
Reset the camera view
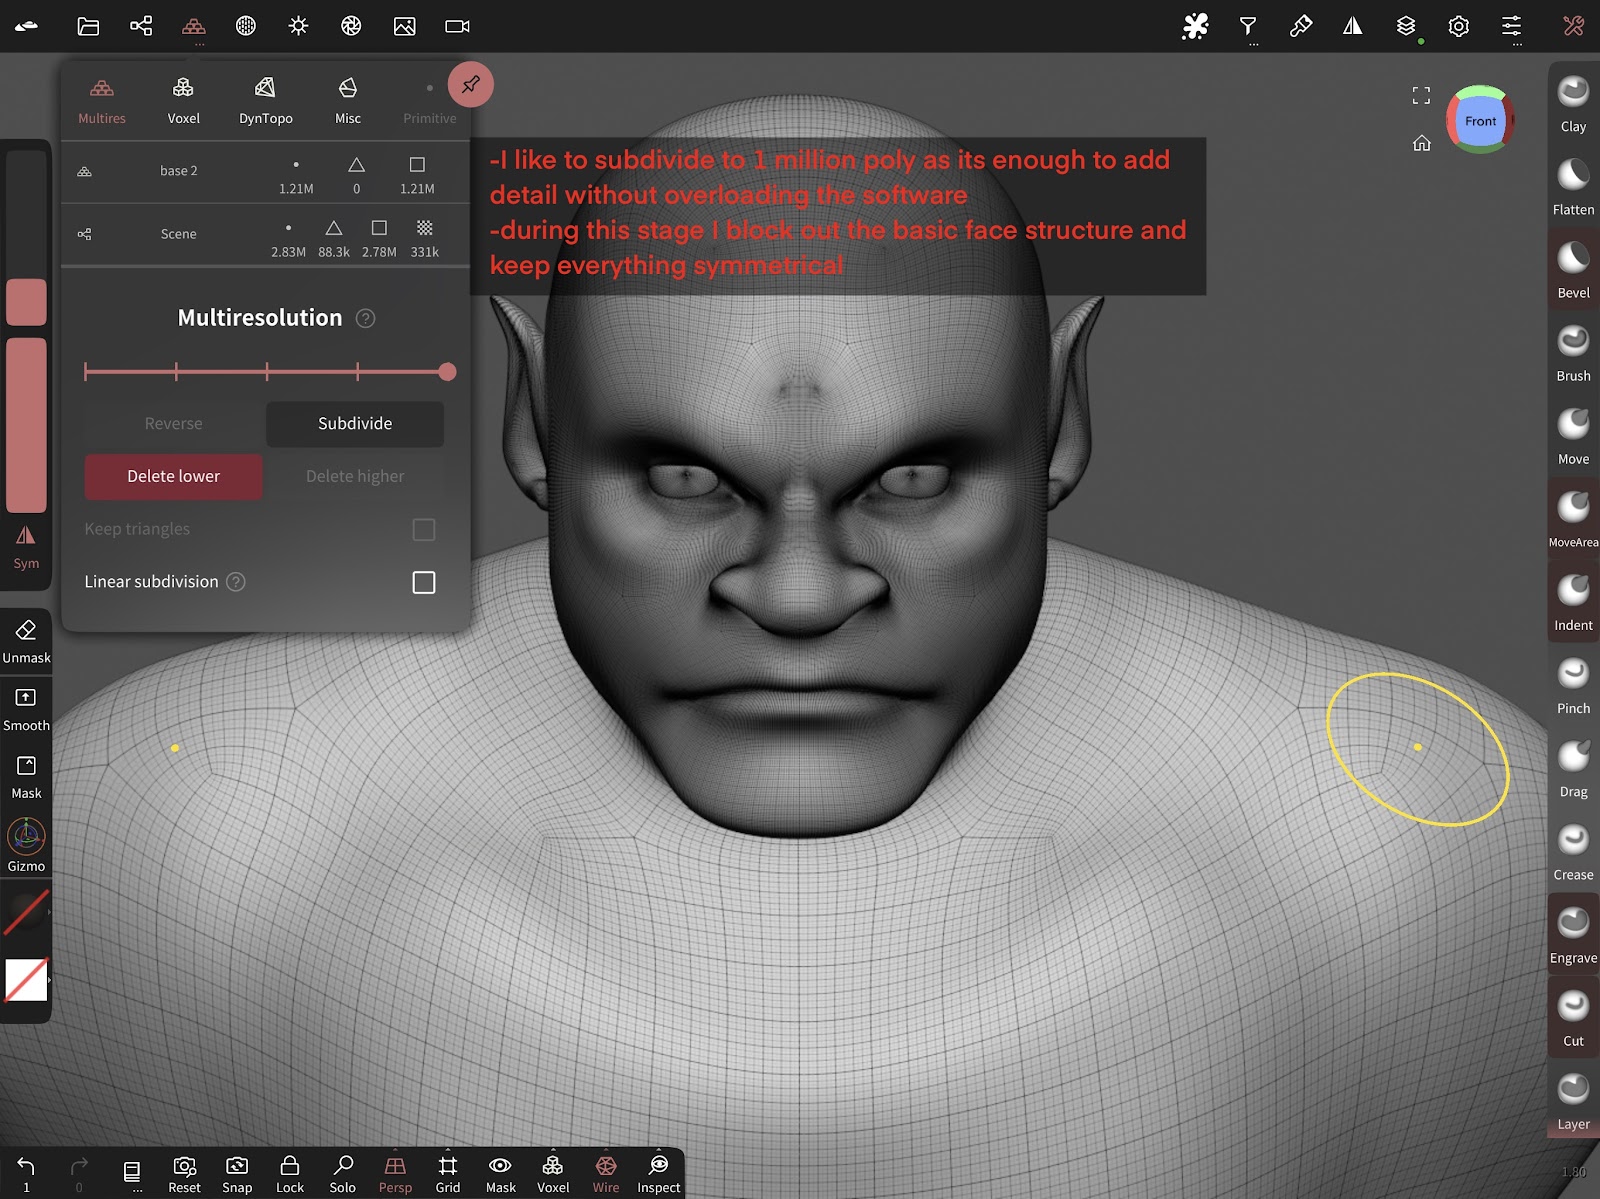pos(184,1174)
